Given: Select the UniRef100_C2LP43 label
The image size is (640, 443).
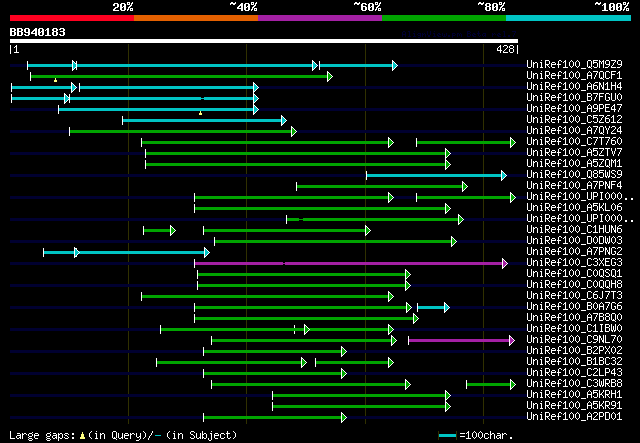Looking at the screenshot, I should [574, 373].
